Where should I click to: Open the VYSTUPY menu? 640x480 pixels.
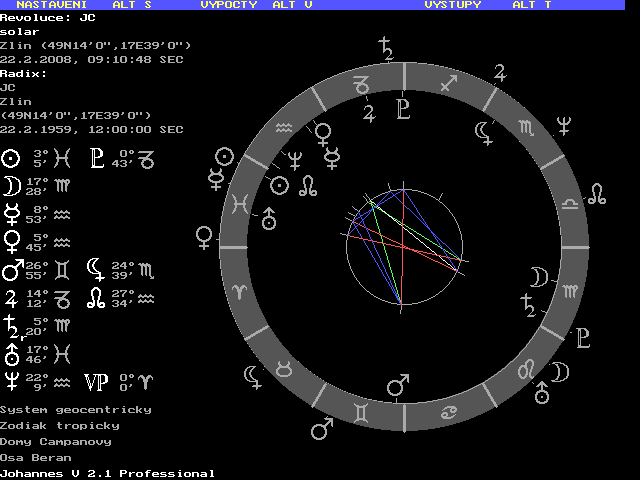tap(452, 5)
